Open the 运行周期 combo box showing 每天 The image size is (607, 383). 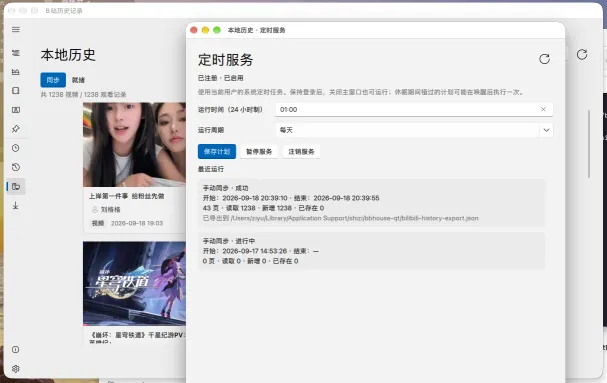pyautogui.click(x=414, y=130)
